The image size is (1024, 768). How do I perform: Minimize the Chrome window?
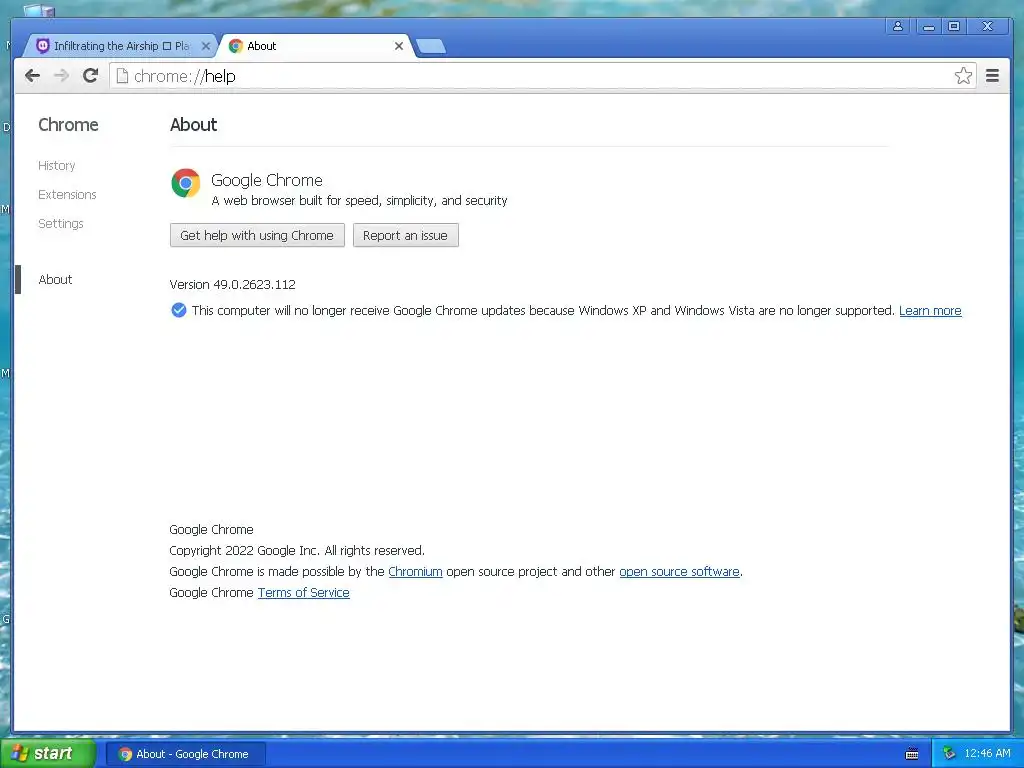[x=928, y=26]
